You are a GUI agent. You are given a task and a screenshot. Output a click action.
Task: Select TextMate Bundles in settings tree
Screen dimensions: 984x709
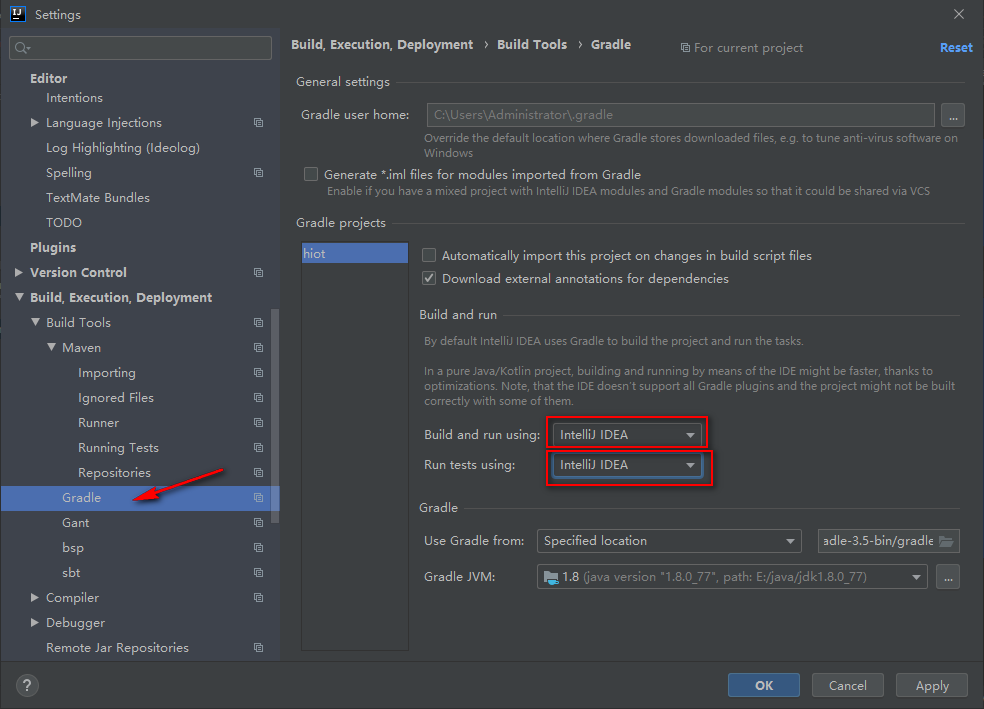coord(98,198)
